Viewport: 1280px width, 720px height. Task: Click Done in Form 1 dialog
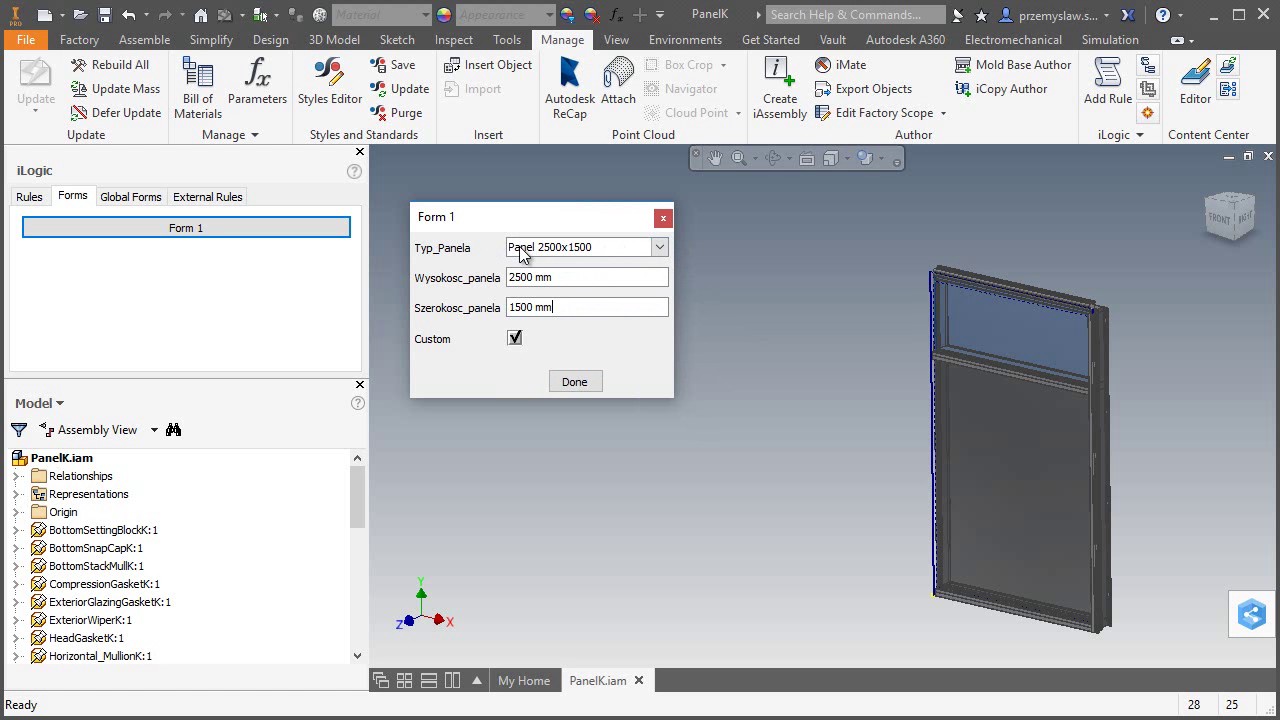(x=575, y=381)
